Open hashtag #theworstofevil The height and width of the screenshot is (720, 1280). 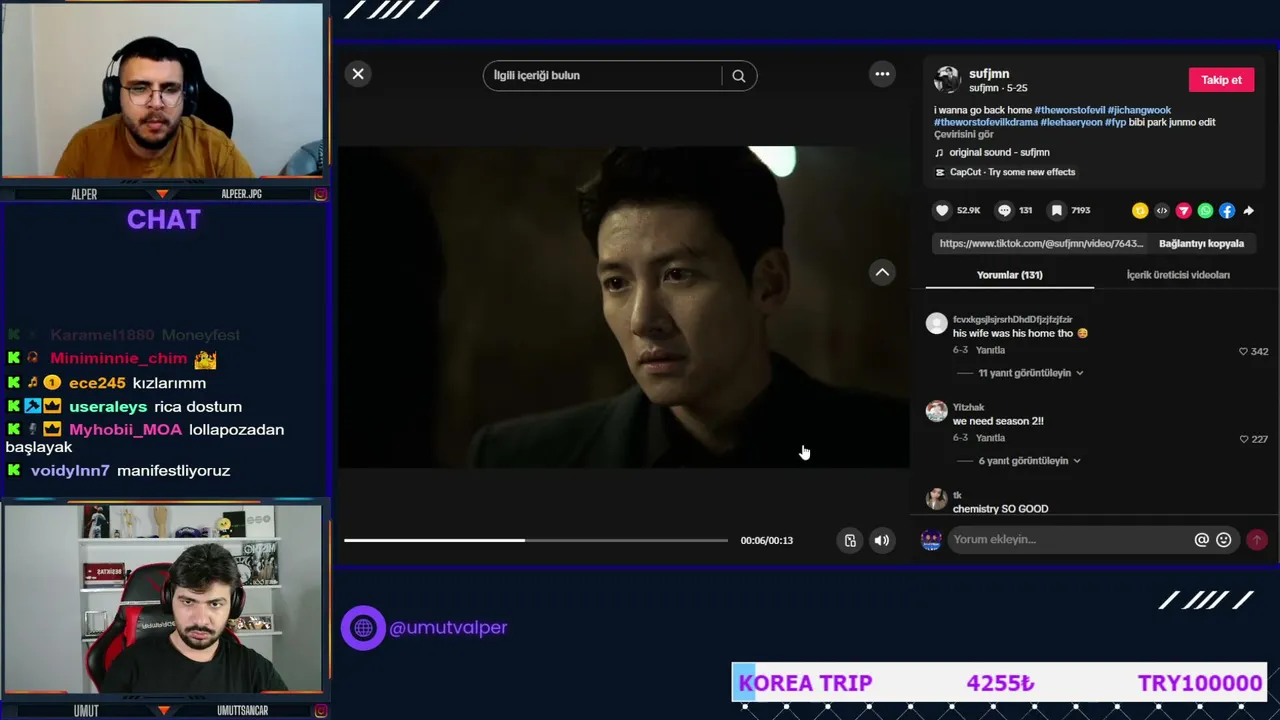tap(1069, 110)
